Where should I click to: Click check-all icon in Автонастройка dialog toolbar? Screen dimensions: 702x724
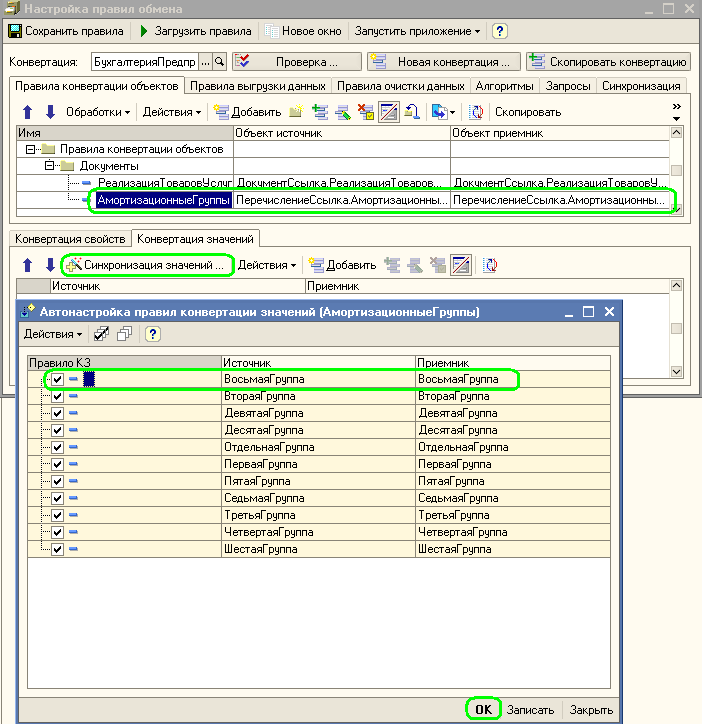(101, 334)
